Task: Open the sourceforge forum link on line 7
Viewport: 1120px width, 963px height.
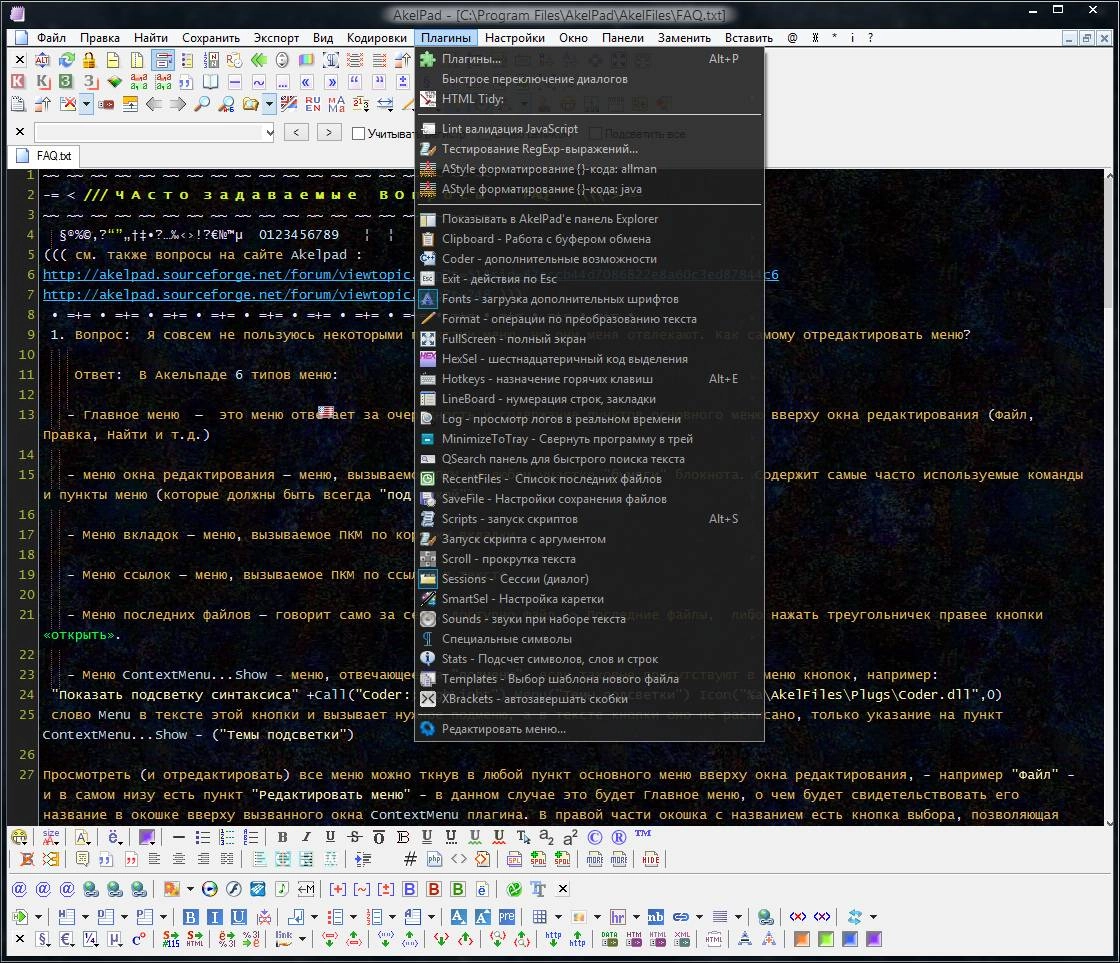Action: pos(228,294)
